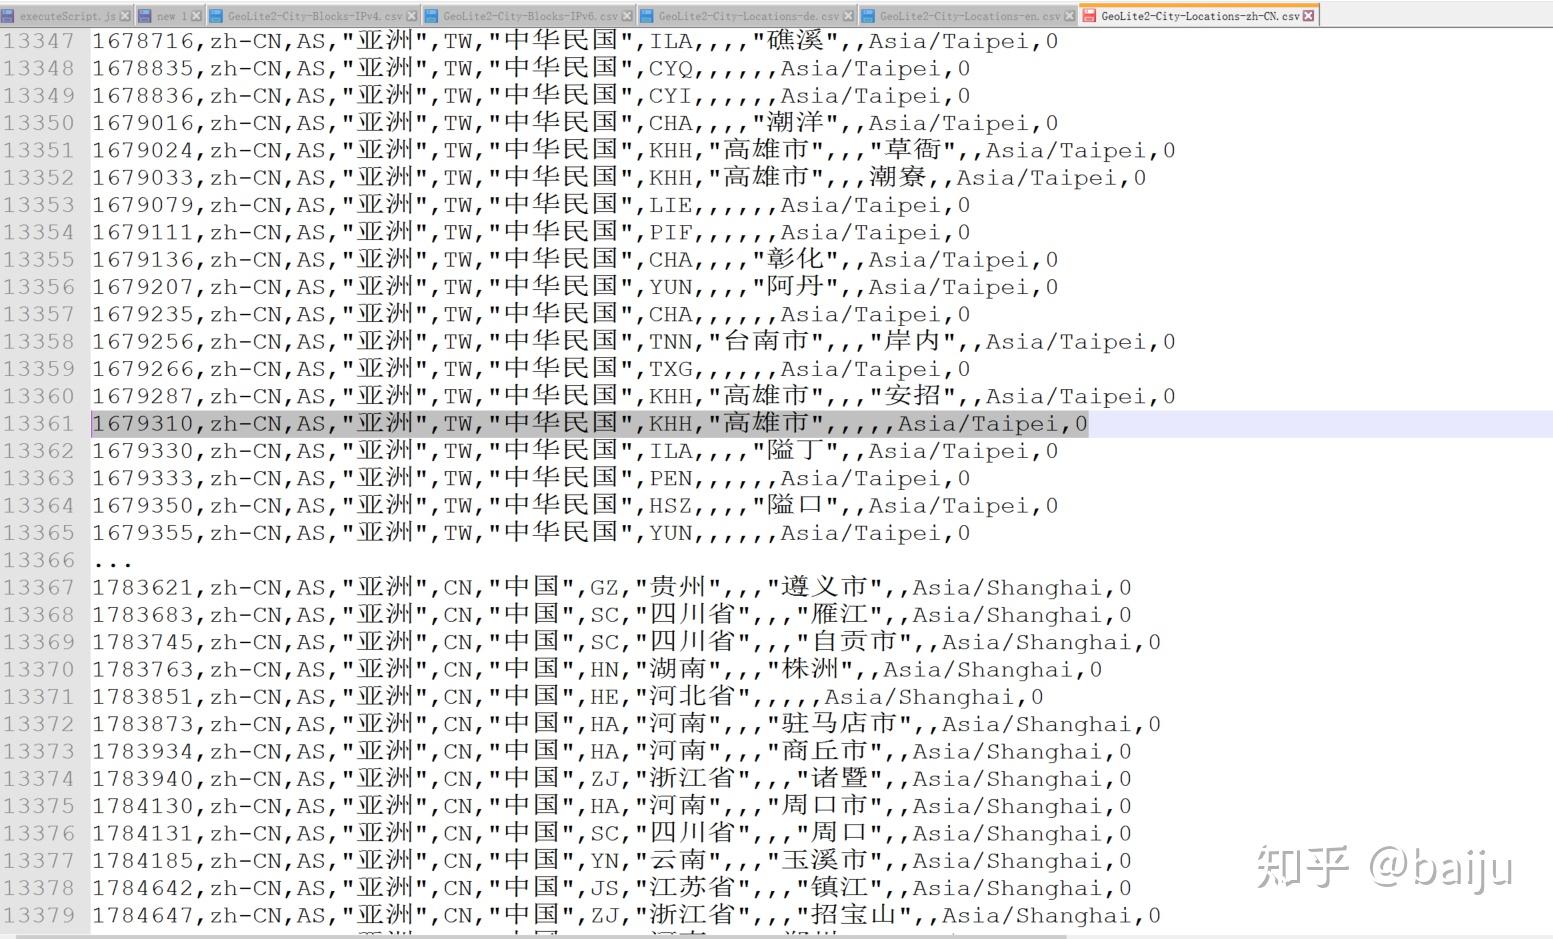The width and height of the screenshot is (1553, 939).
Task: Click the row containing "招宝山"
Action: [627, 916]
